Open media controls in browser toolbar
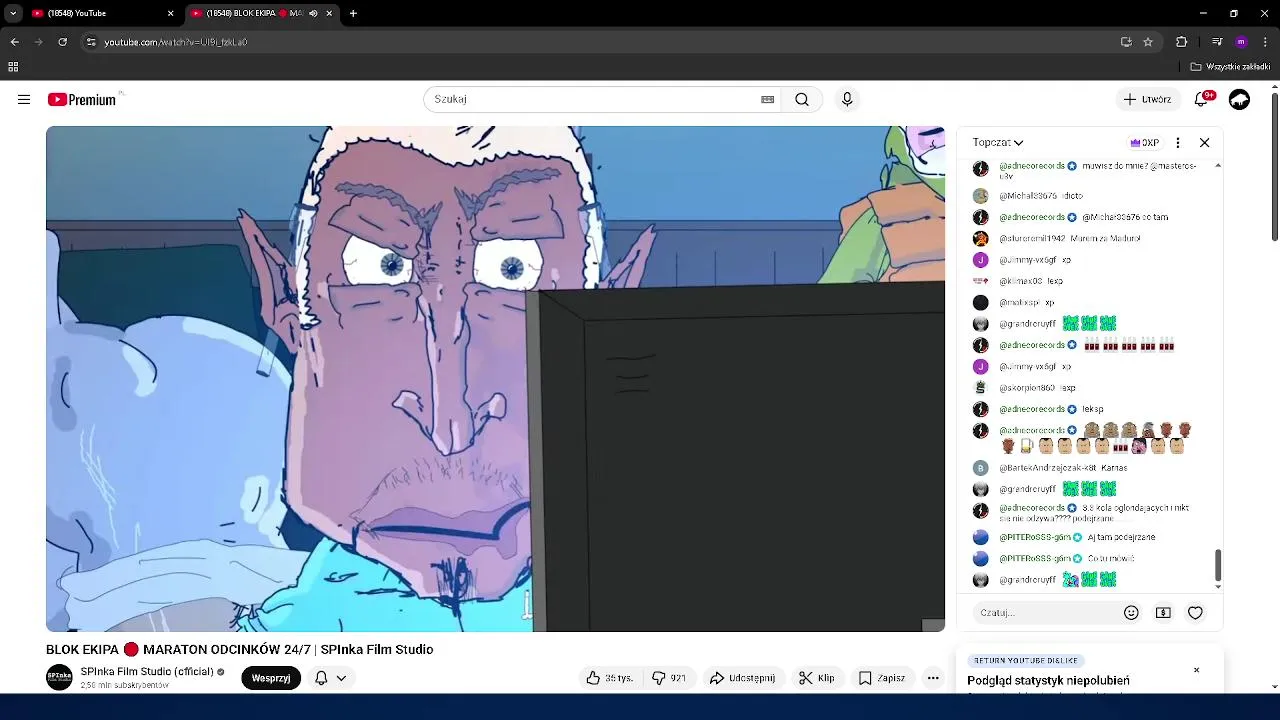Image resolution: width=1280 pixels, height=720 pixels. coord(1217,42)
